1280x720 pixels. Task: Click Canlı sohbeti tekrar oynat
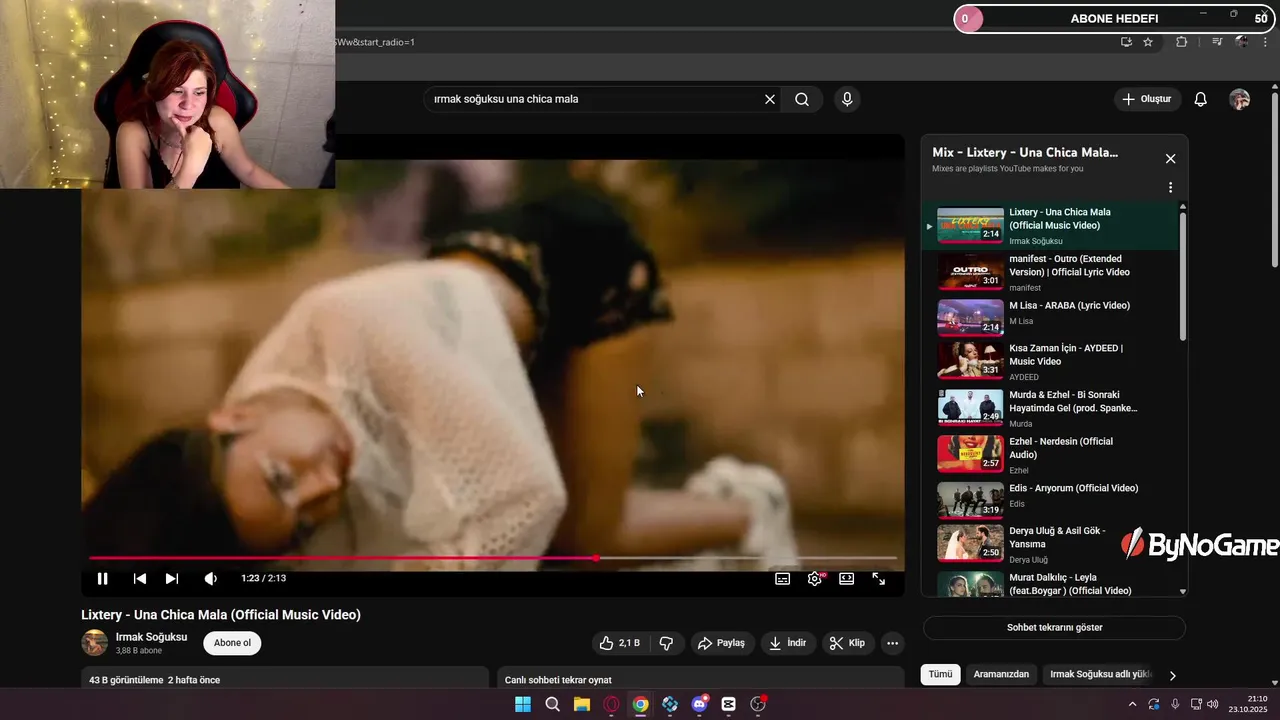click(x=558, y=680)
